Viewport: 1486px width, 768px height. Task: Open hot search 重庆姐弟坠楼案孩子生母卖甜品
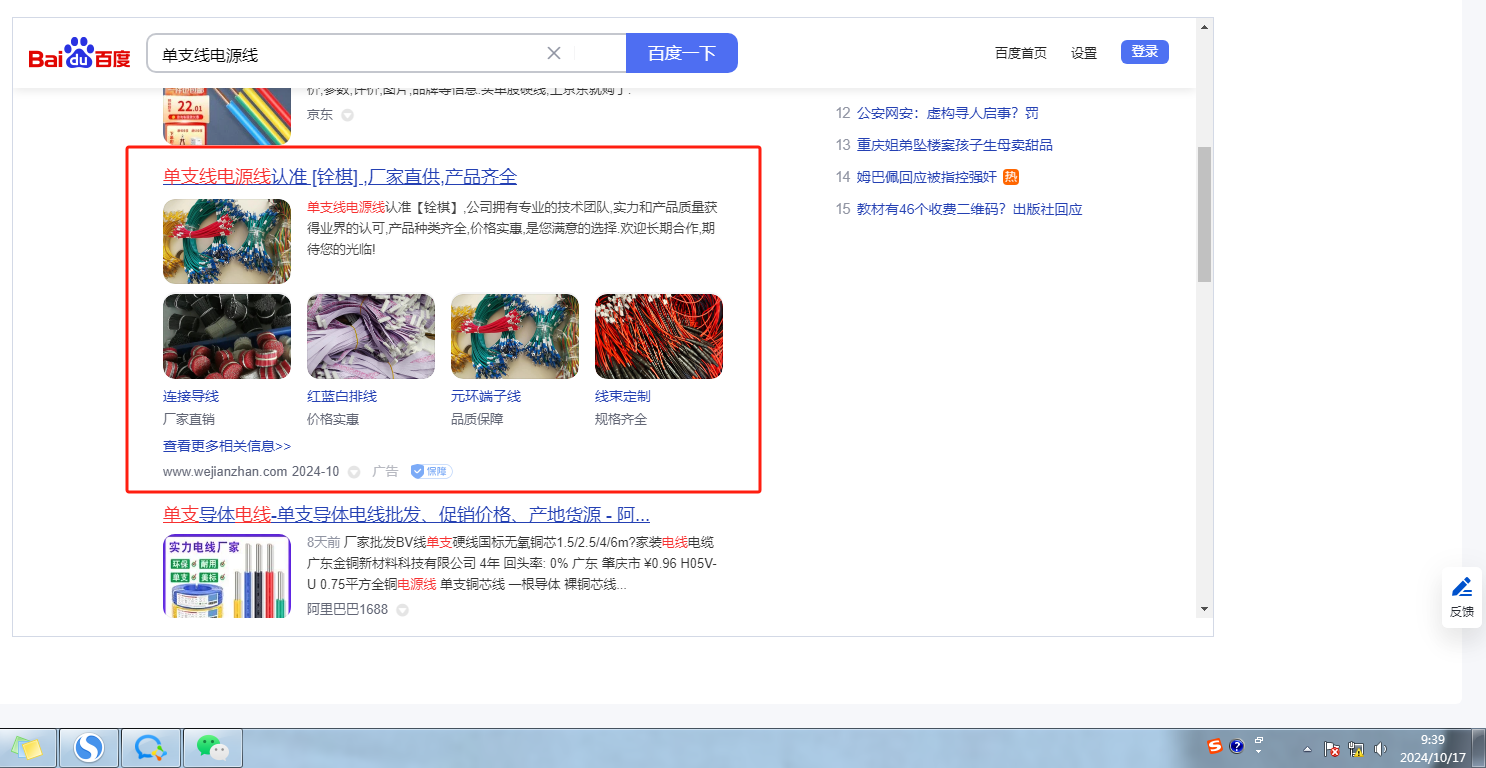pos(955,145)
